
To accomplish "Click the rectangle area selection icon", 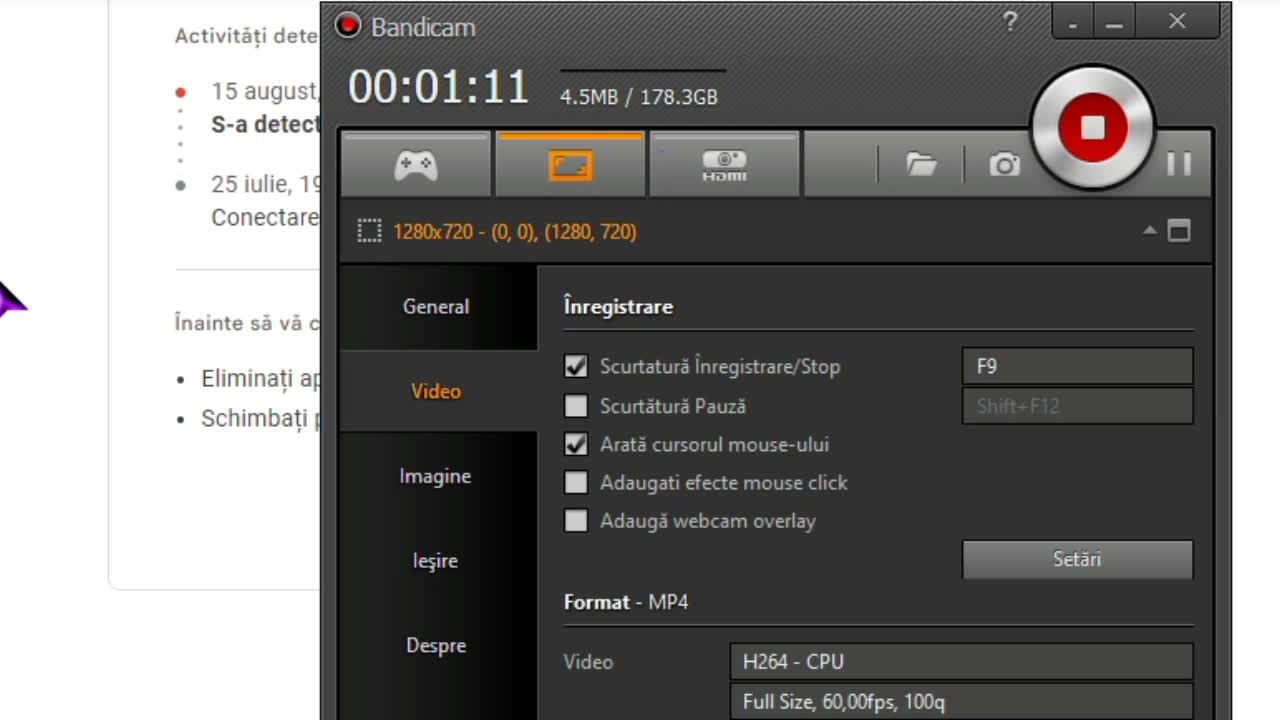I will click(369, 232).
